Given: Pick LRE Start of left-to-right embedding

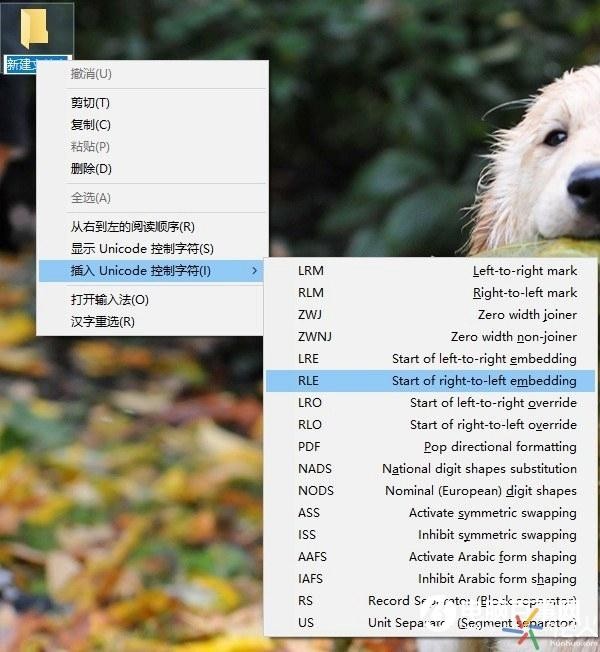Looking at the screenshot, I should click(x=436, y=359).
